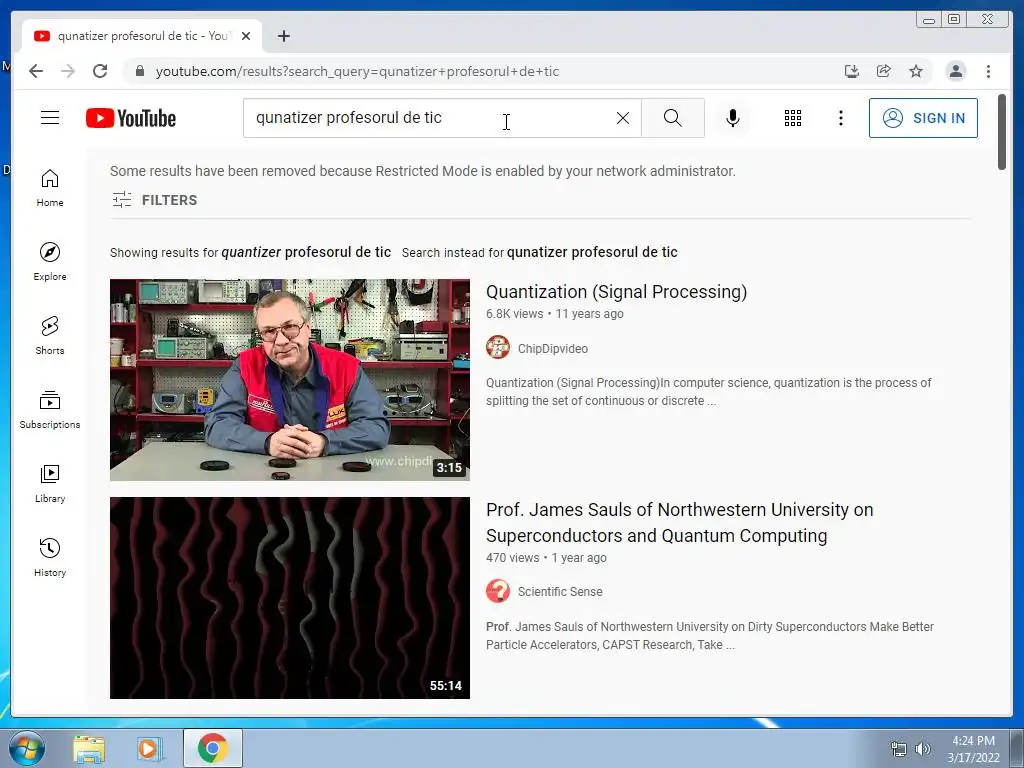This screenshot has height=768, width=1024.
Task: Click the taskbar clock showing 4:24 PM
Action: pyautogui.click(x=973, y=749)
